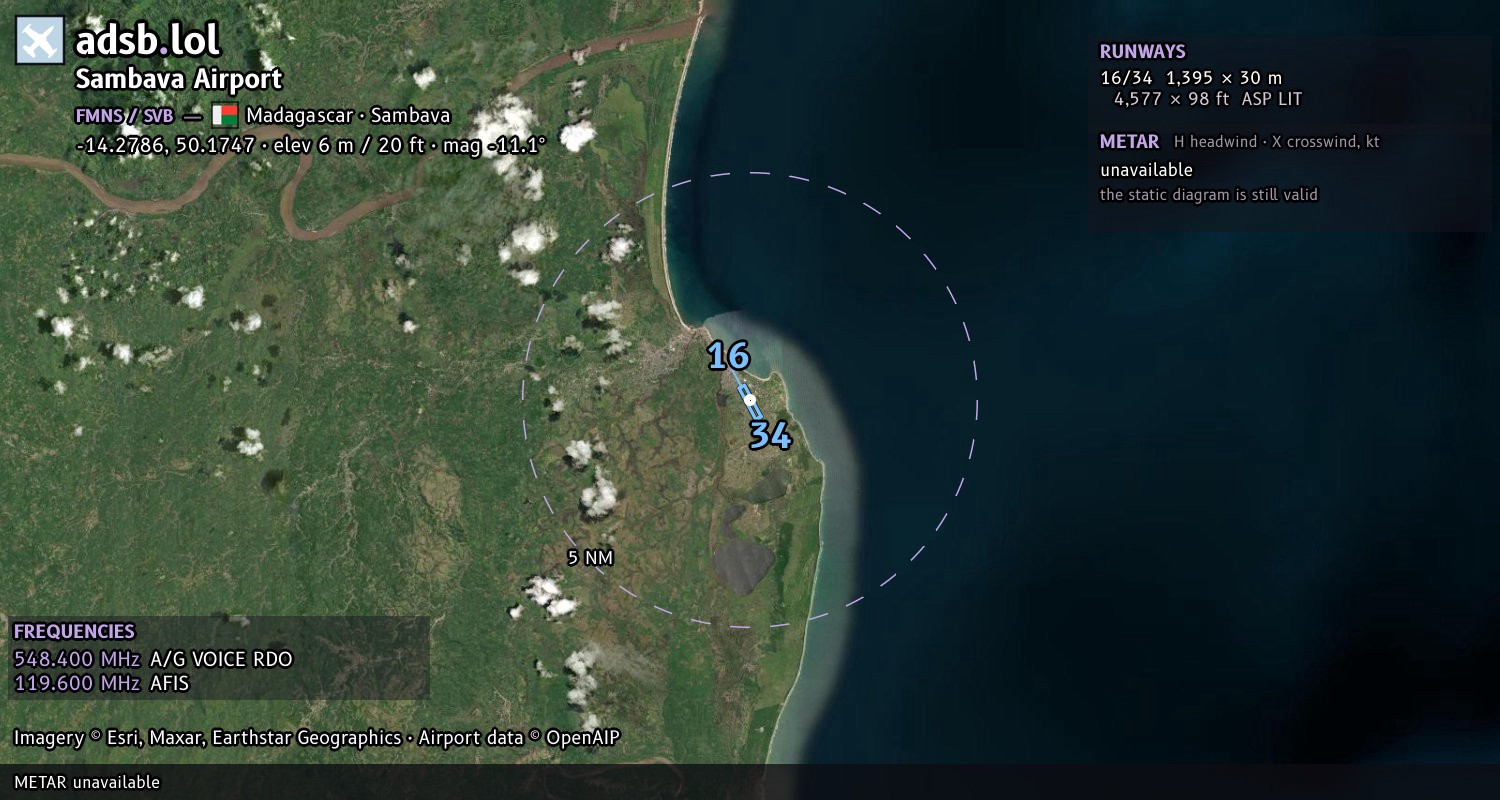Click the METAR unavailable status bar message
The image size is (1500, 800).
tap(87, 782)
